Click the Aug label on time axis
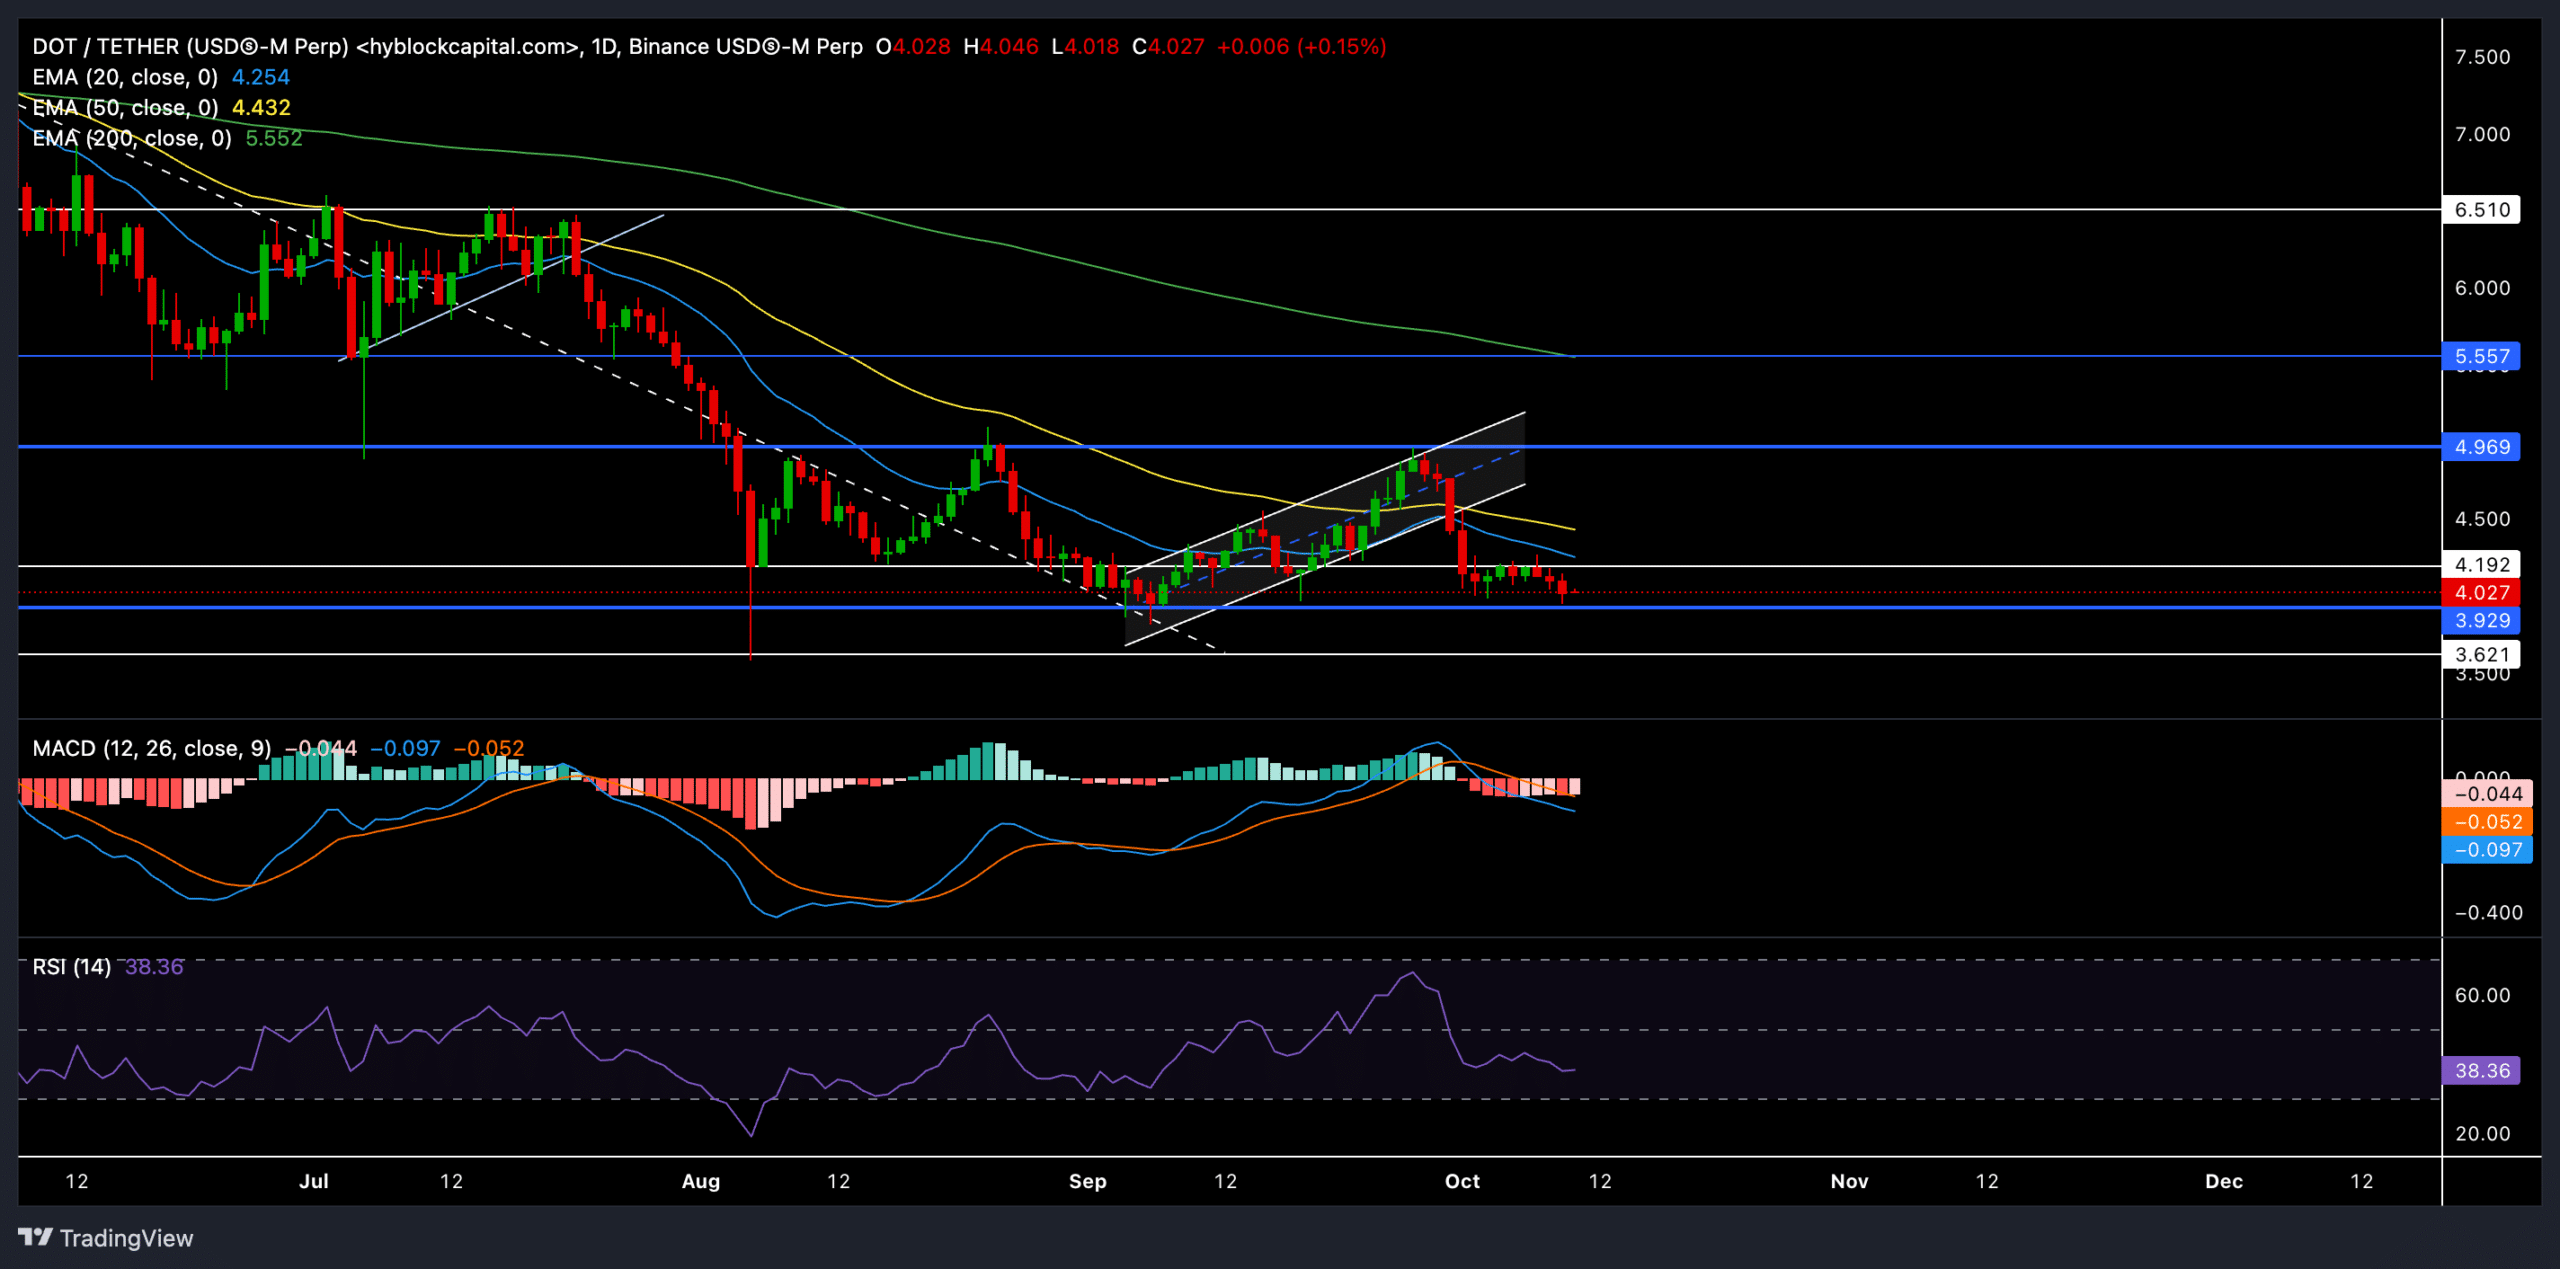 tap(701, 1181)
